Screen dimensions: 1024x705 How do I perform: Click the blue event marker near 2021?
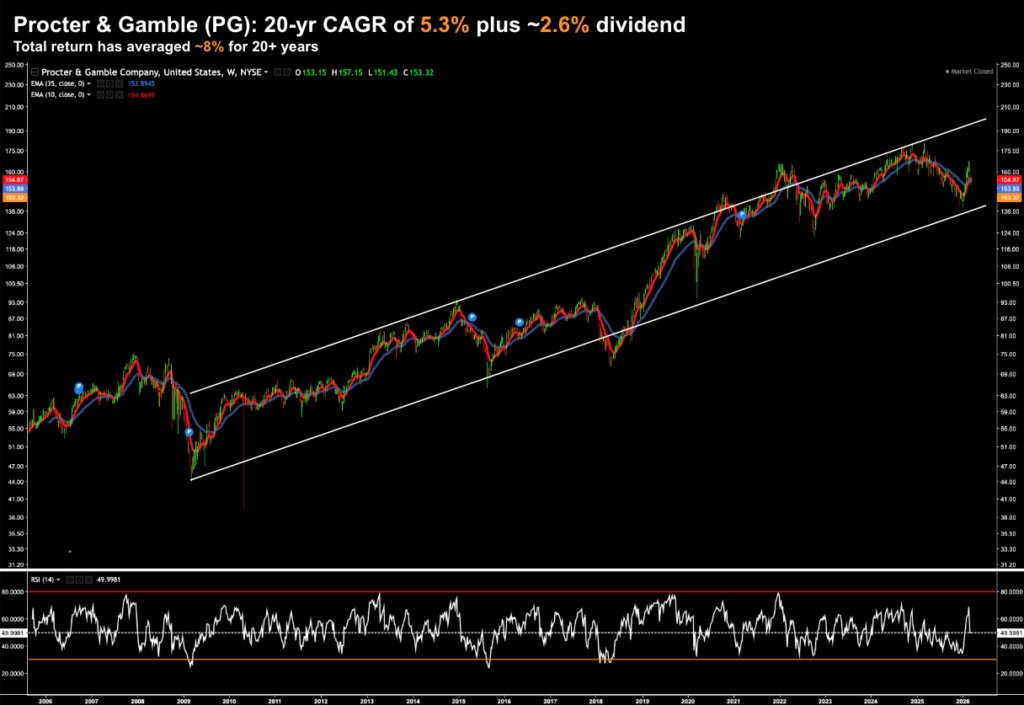742,215
